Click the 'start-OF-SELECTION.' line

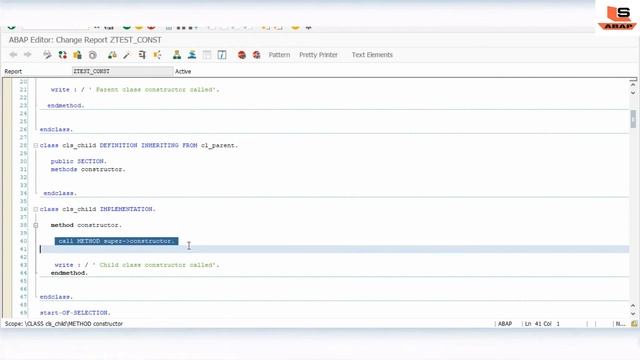(75, 313)
